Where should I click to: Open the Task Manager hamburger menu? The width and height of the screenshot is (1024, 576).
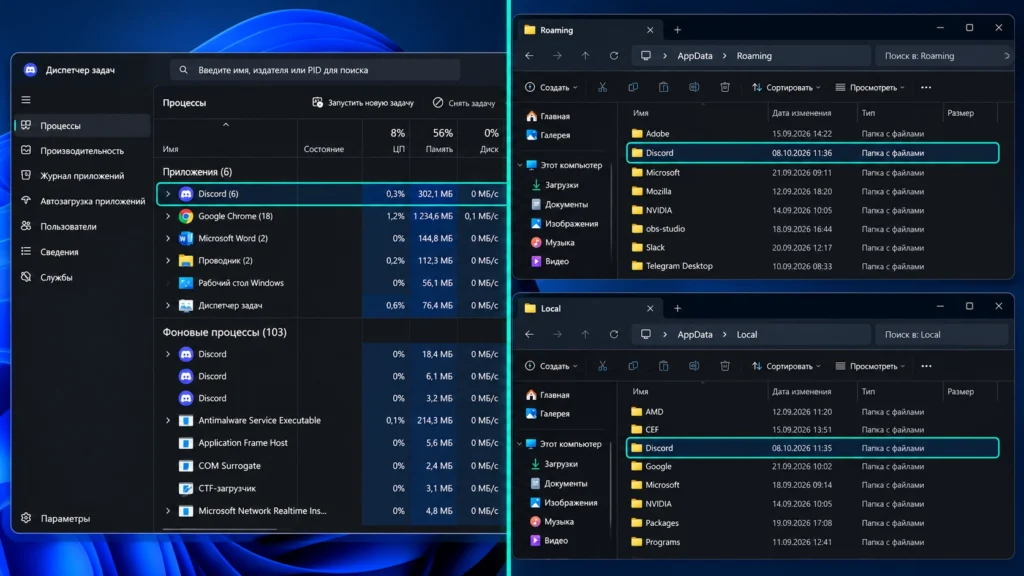pos(26,100)
